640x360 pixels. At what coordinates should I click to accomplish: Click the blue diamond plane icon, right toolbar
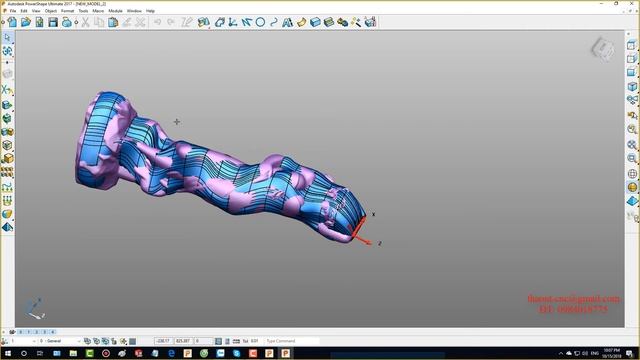[x=632, y=201]
